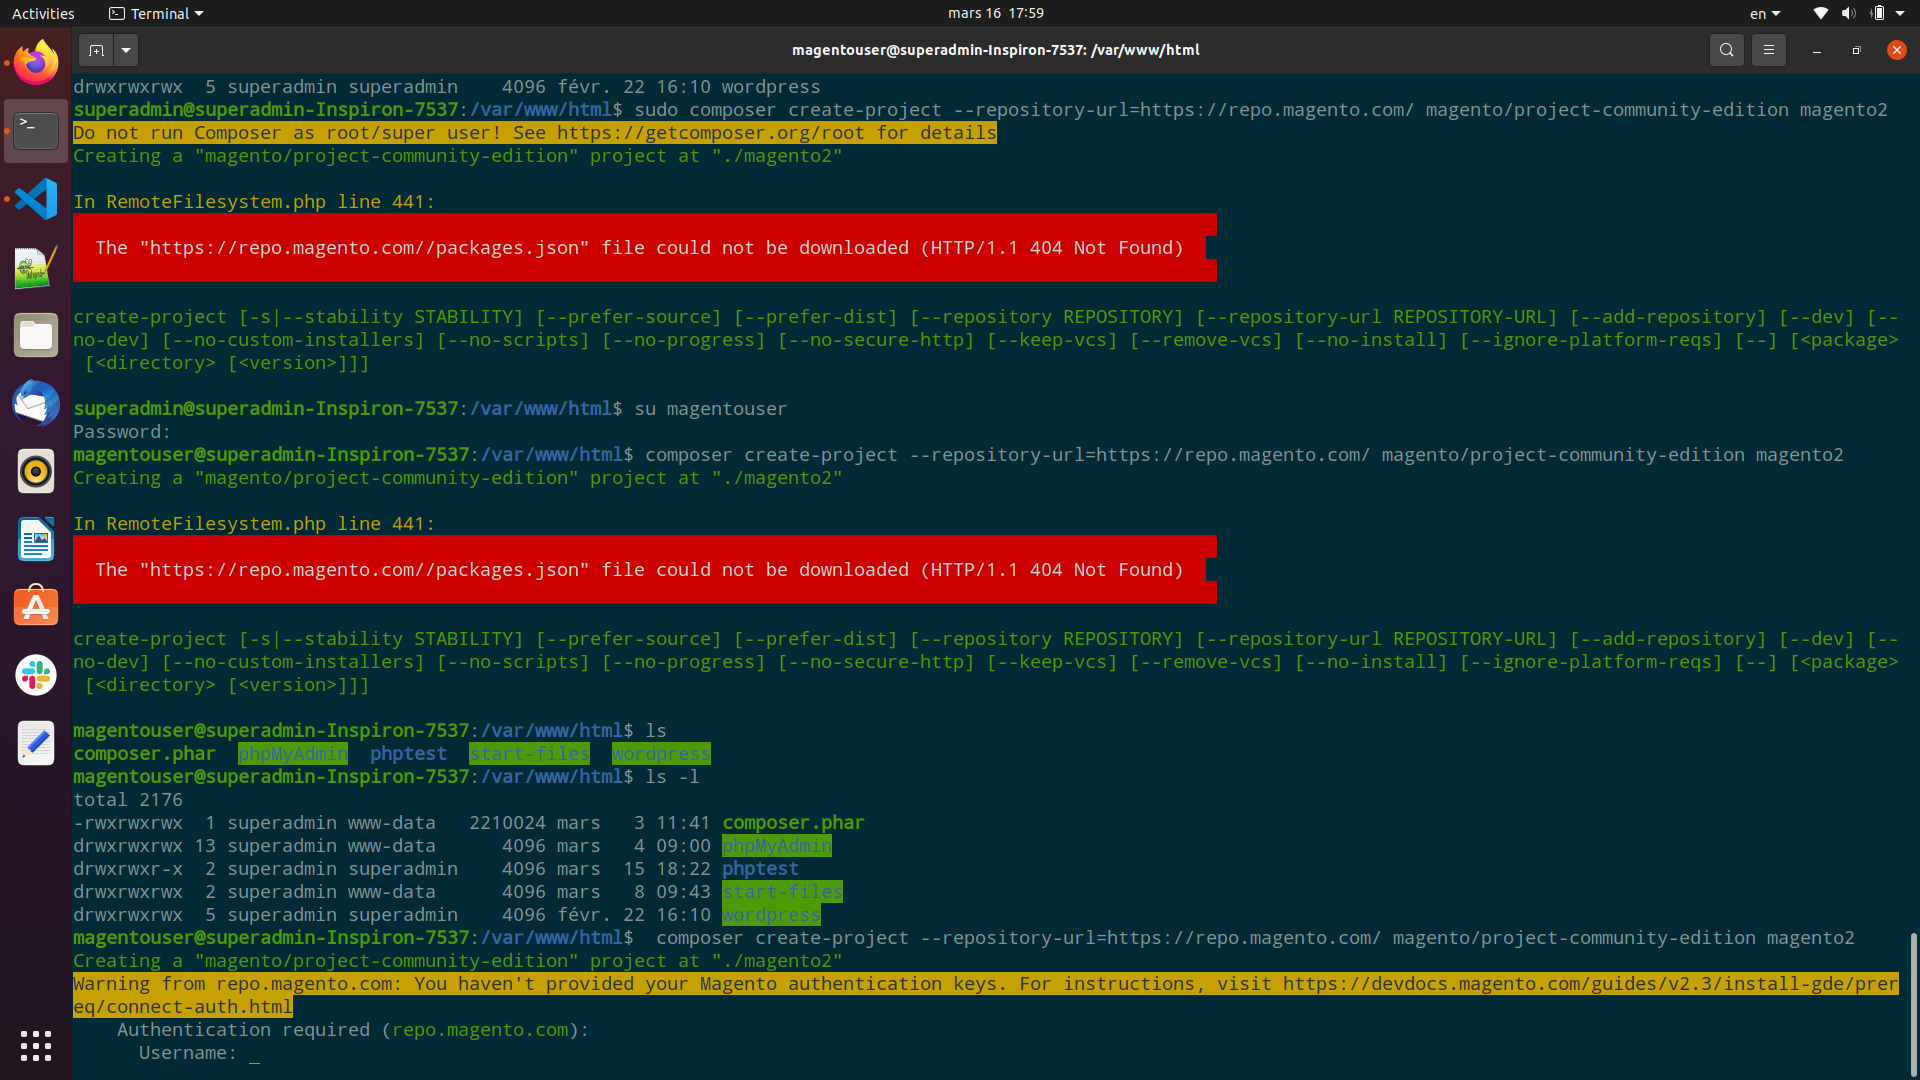Open Ubuntu Software store icon
The image size is (1920, 1080).
coord(36,607)
